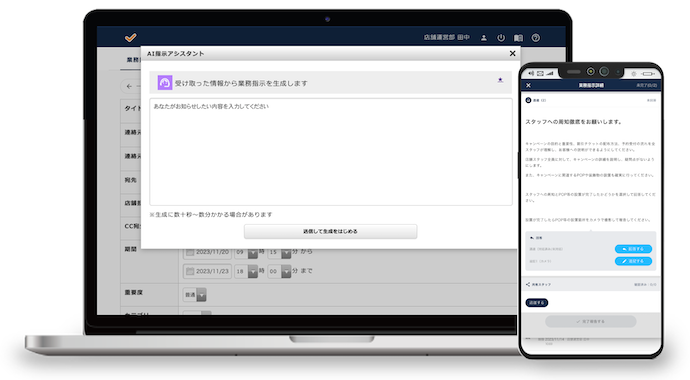Click the power logout icon
Screen dimensions: 690x380
pyautogui.click(x=501, y=38)
